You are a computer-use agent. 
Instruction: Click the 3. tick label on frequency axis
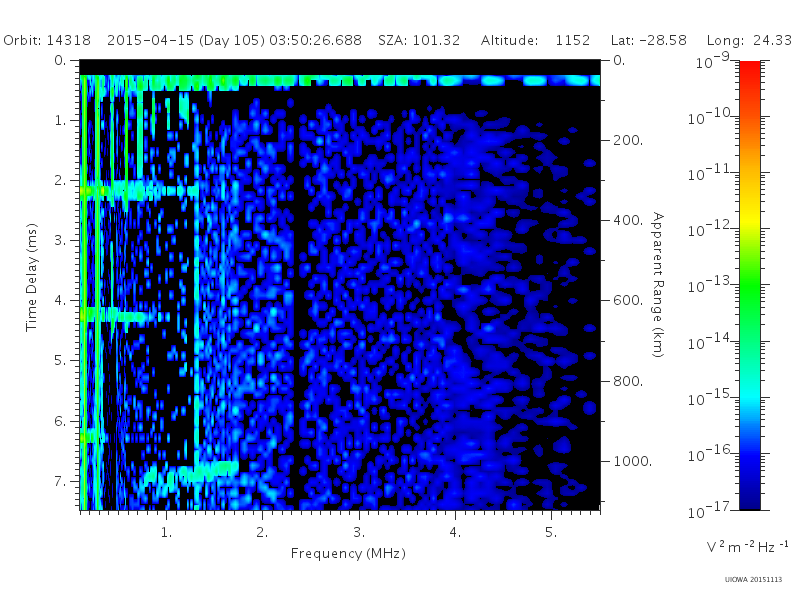tap(359, 533)
